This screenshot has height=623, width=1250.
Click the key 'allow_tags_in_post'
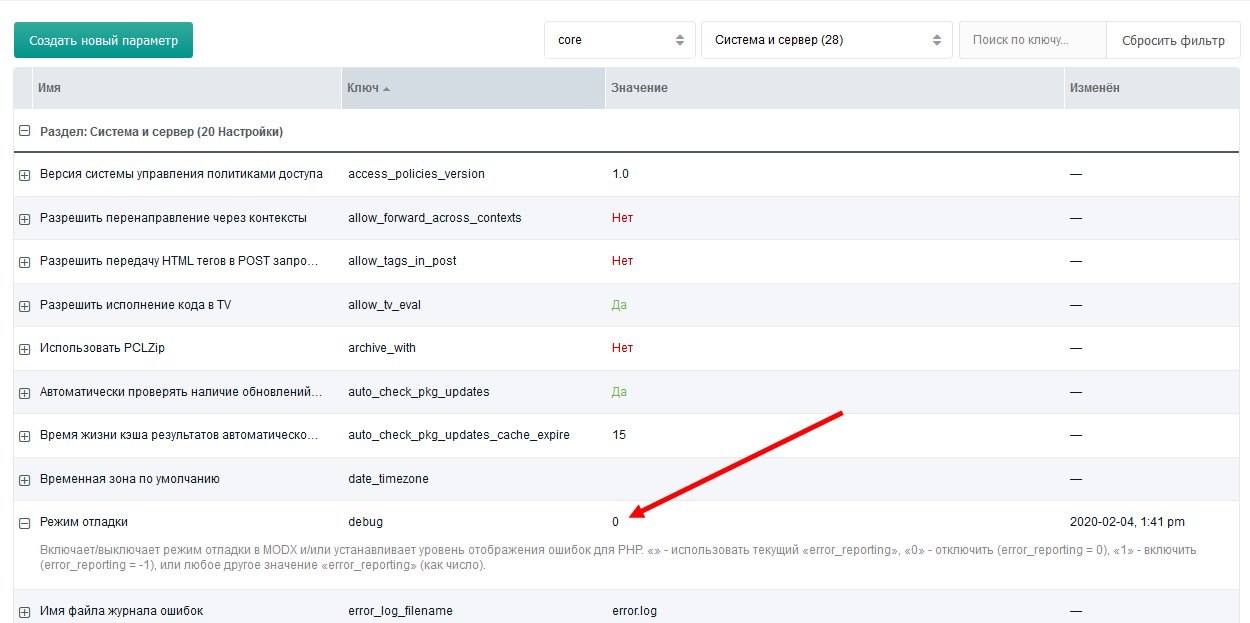(402, 261)
